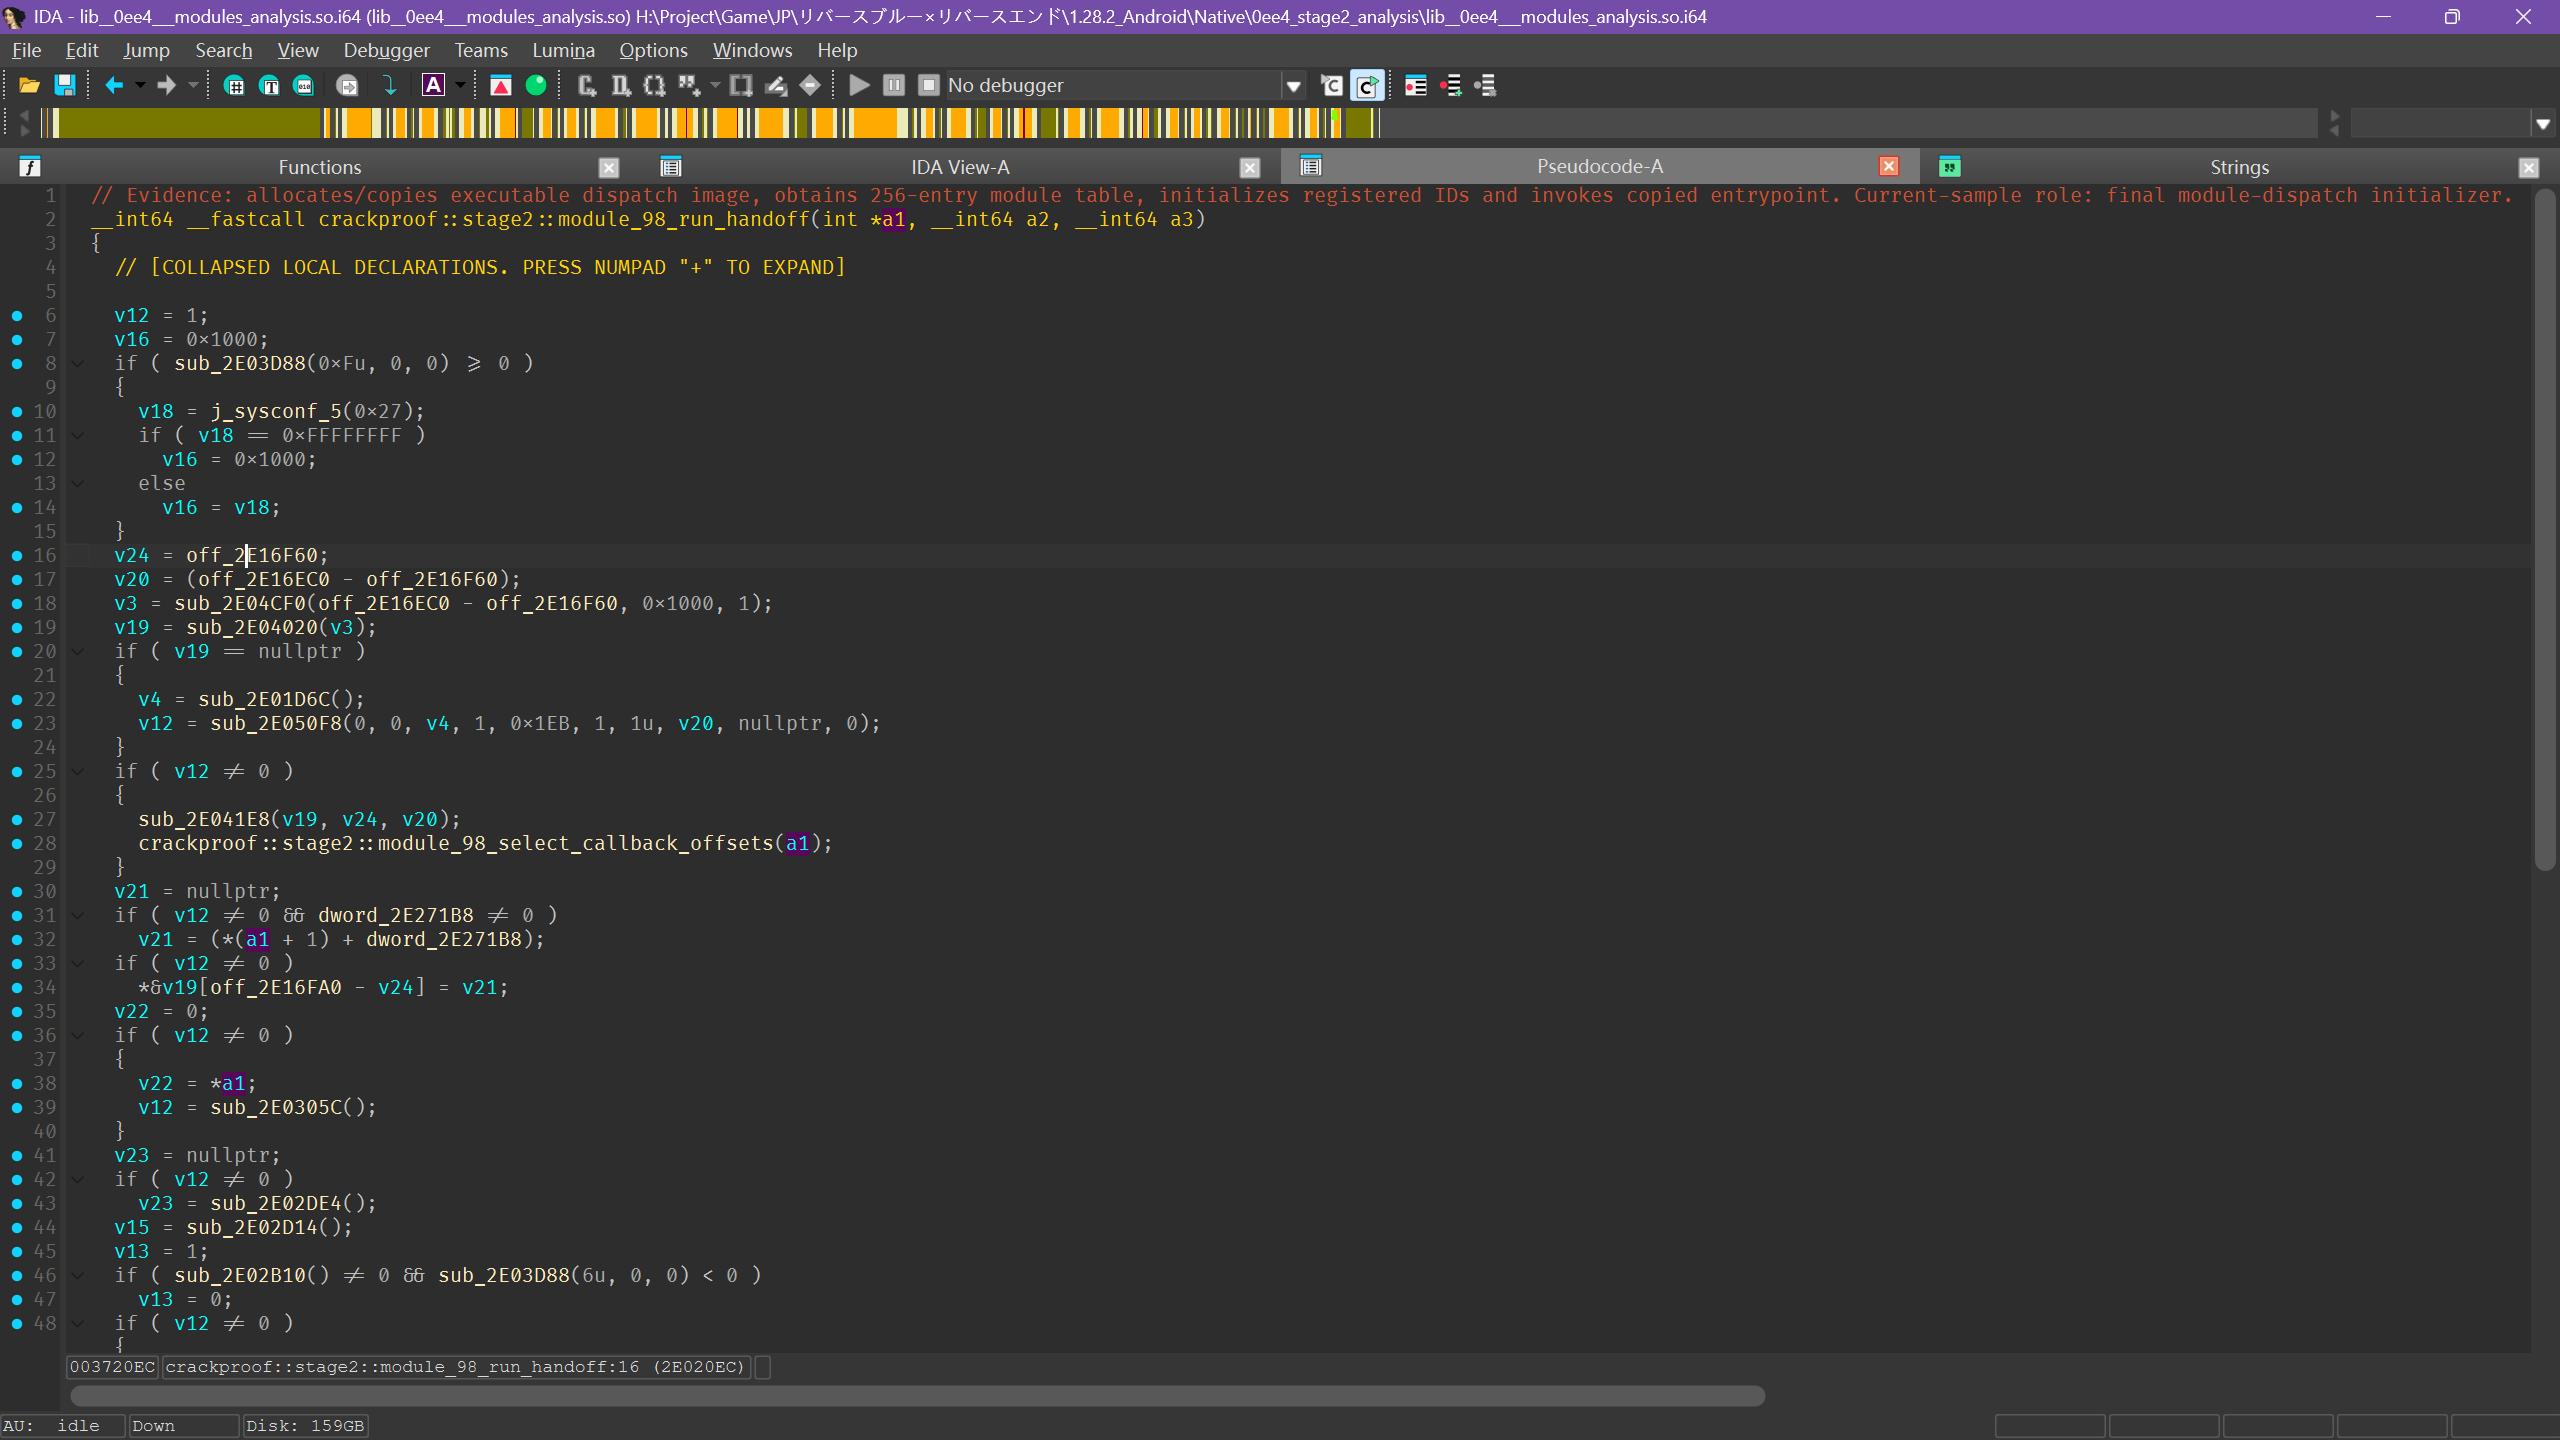Screen dimensions: 2560x1440
Task: Switch to the IDA View-A tab
Action: [x=960, y=167]
